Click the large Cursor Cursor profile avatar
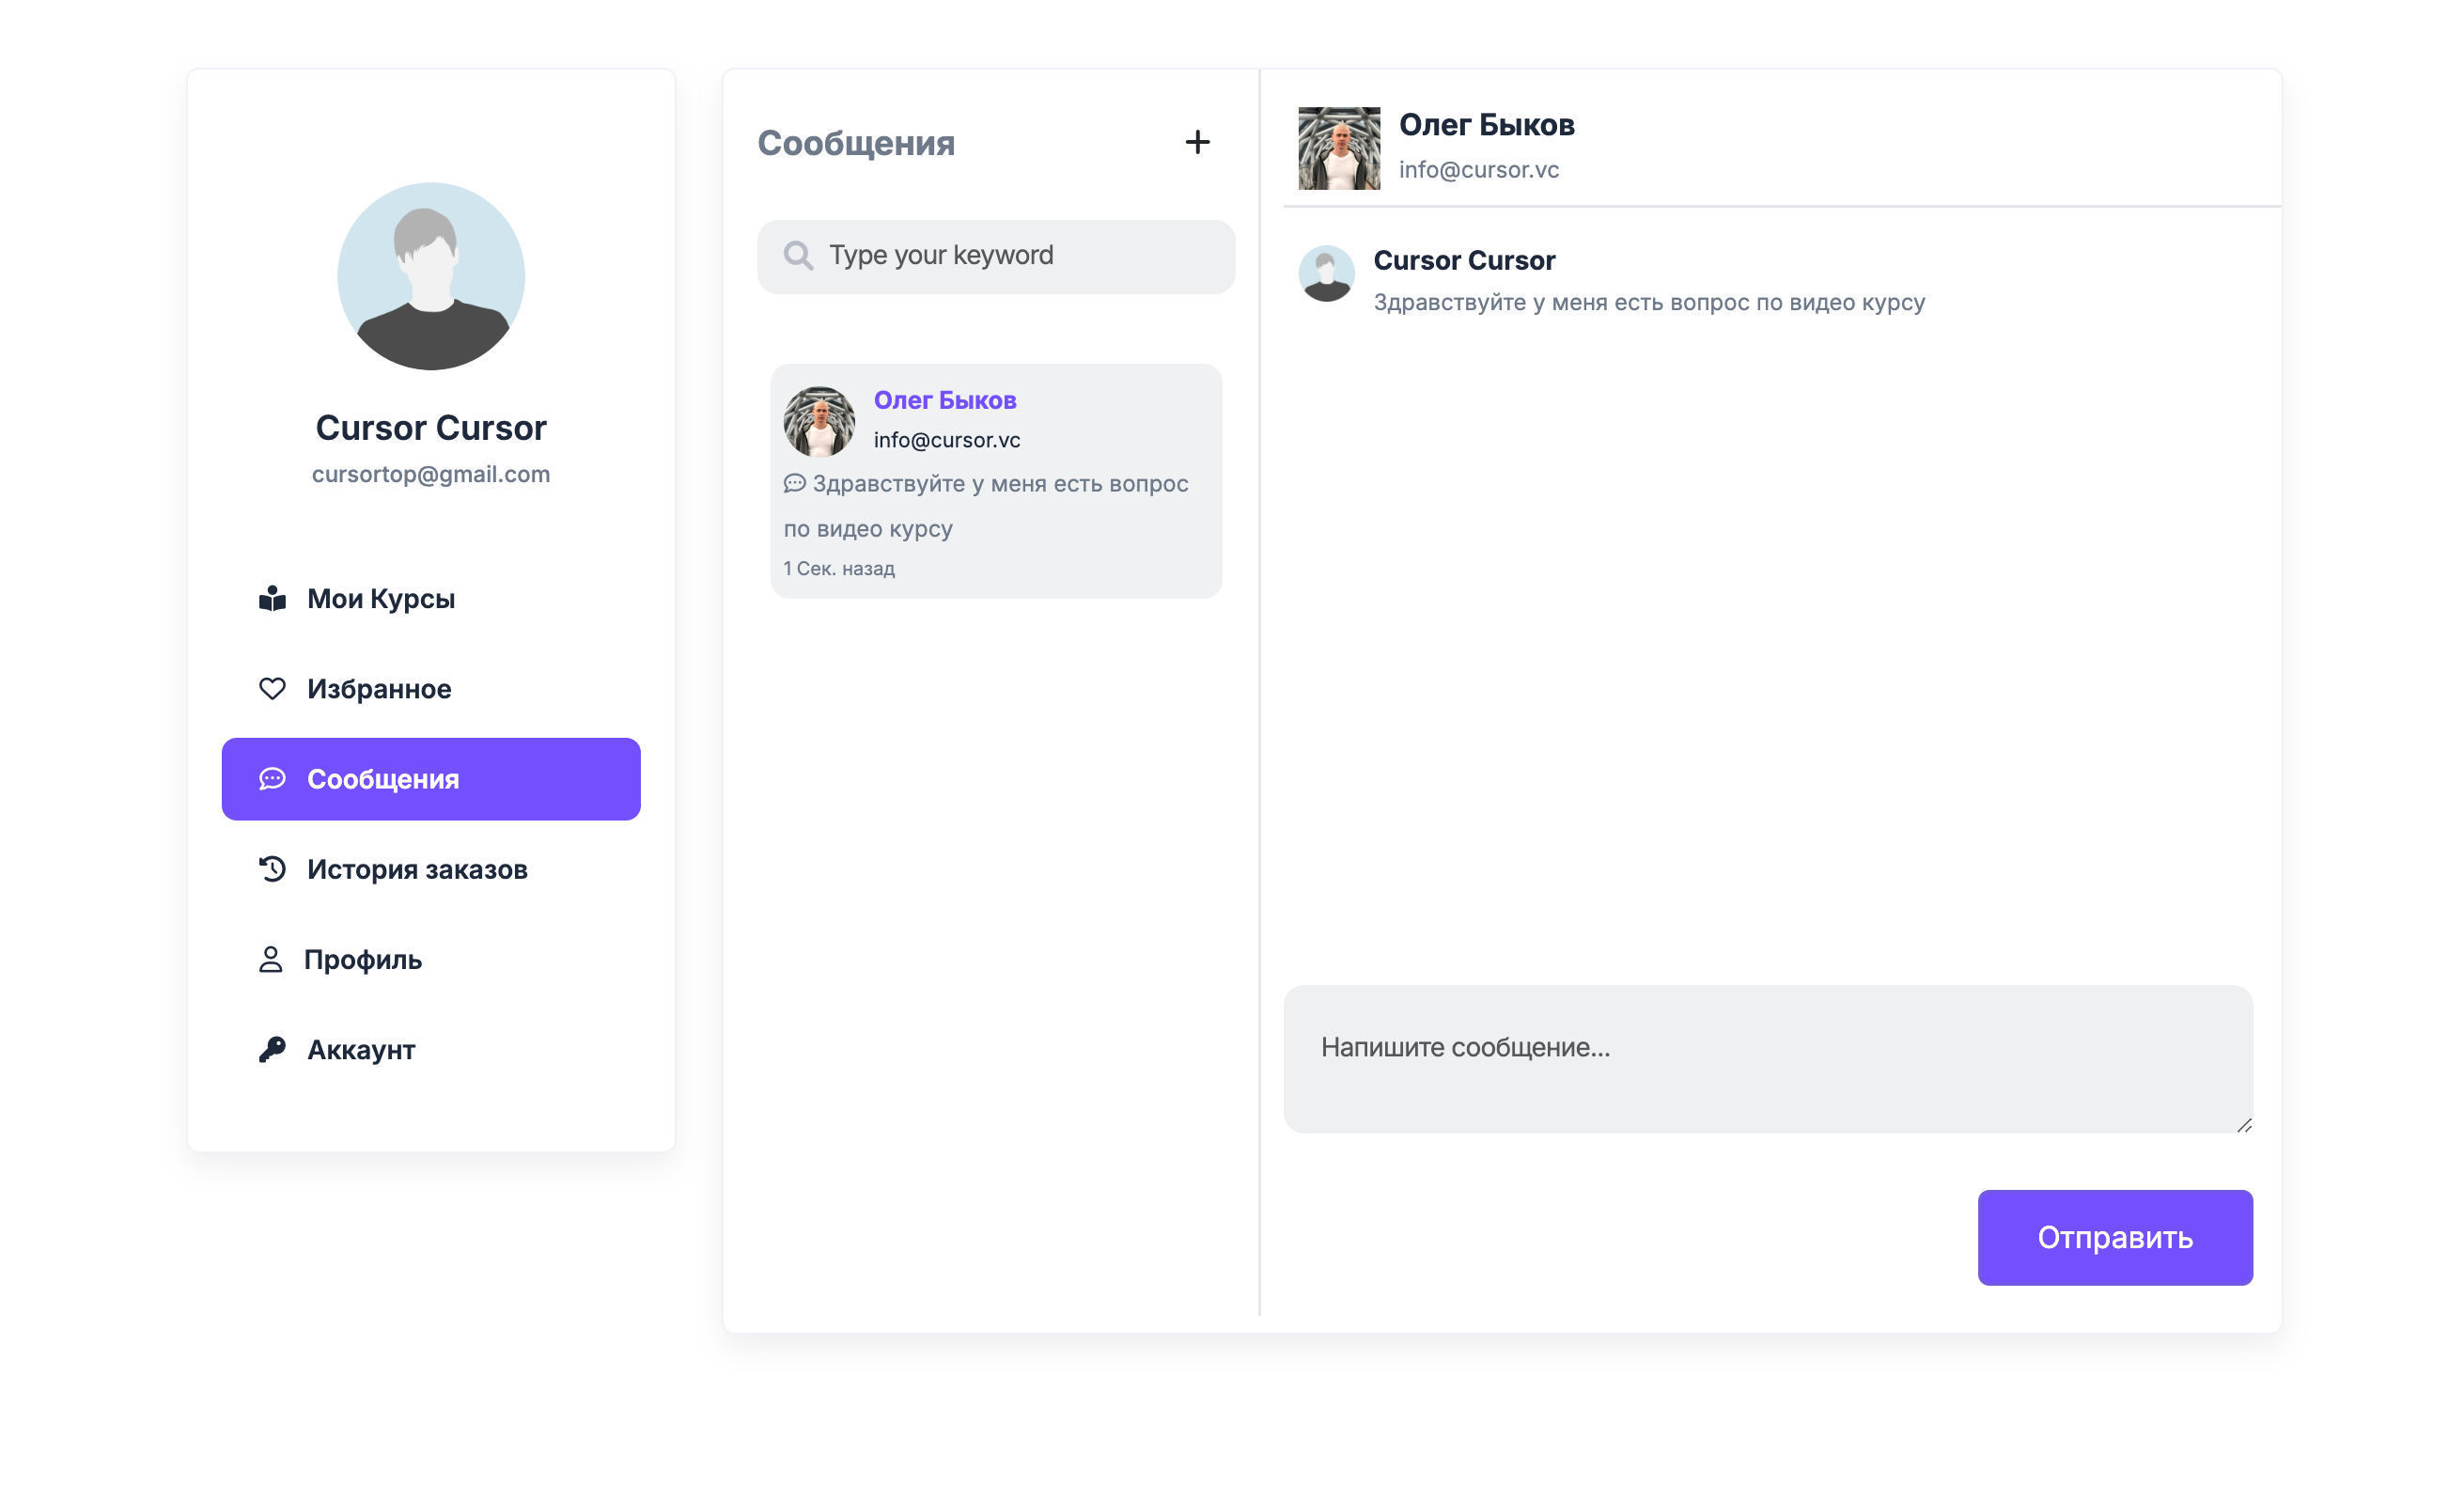Viewport: 2464px width, 1485px height. pyautogui.click(x=431, y=276)
